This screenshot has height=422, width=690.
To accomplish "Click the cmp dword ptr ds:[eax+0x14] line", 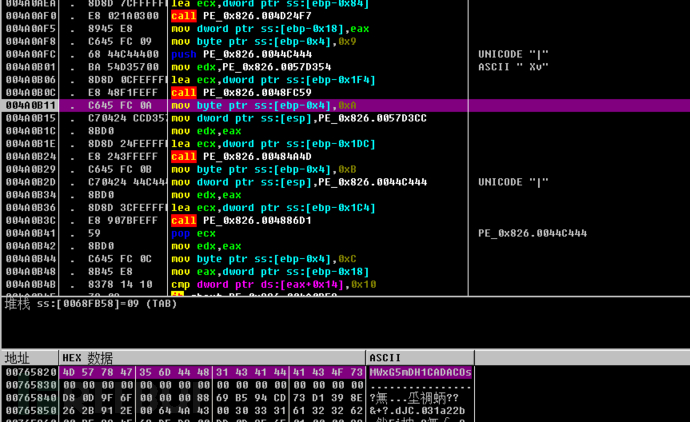I will [x=273, y=285].
